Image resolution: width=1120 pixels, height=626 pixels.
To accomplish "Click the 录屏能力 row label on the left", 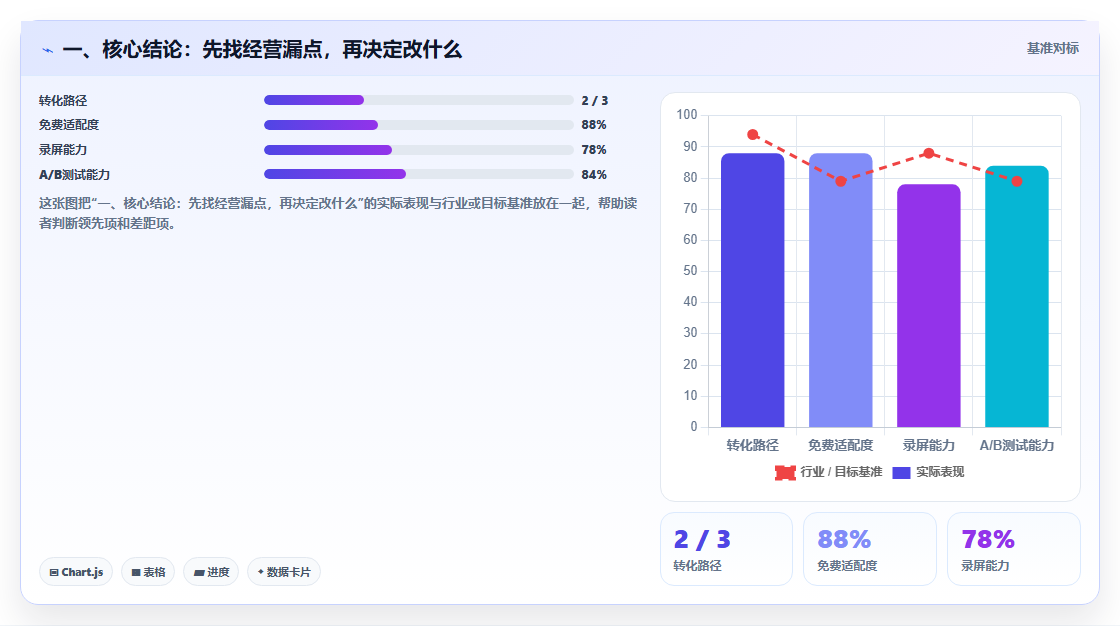I will (63, 150).
